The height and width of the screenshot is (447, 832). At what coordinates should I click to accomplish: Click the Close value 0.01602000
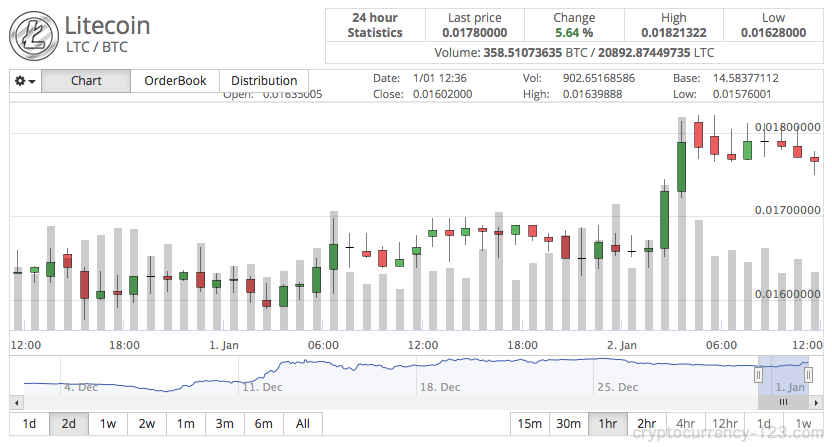(442, 94)
